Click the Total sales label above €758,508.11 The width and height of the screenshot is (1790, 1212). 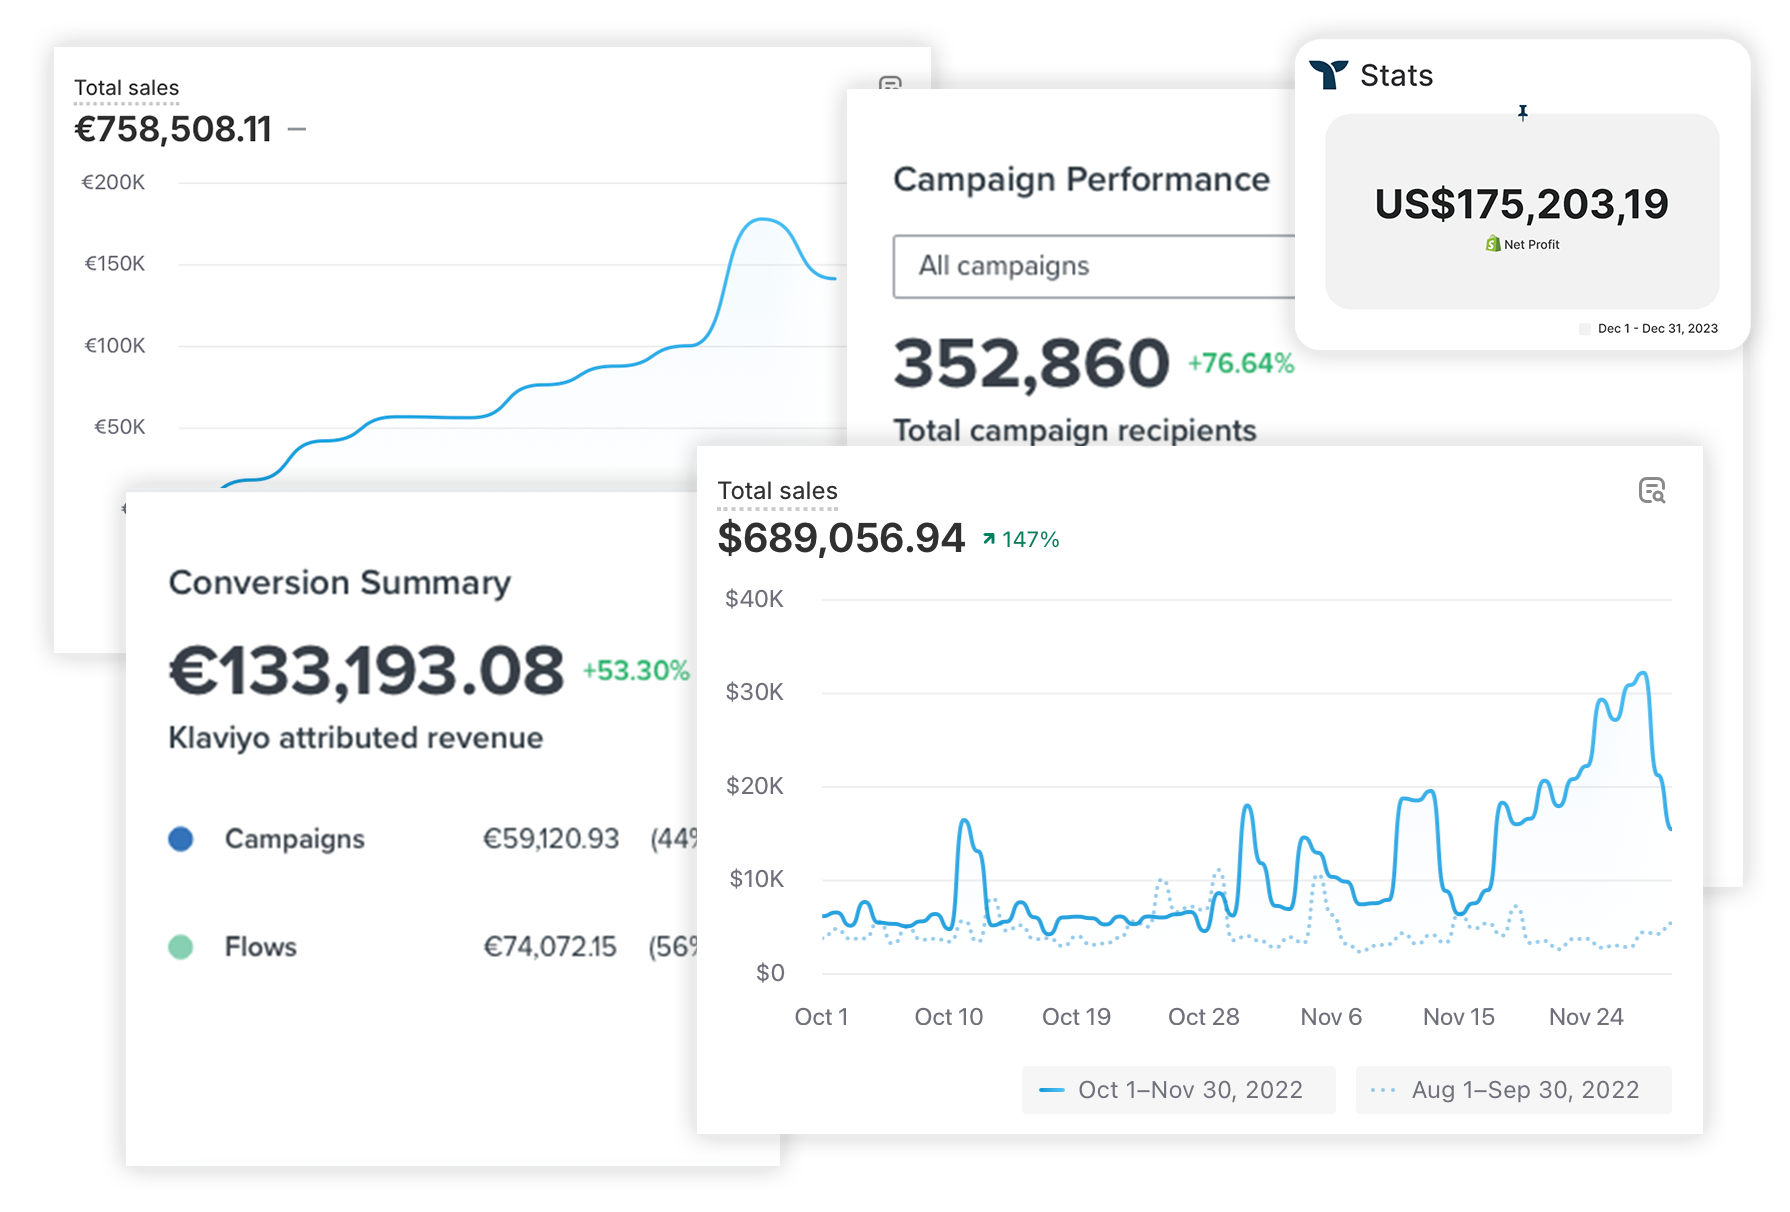126,88
